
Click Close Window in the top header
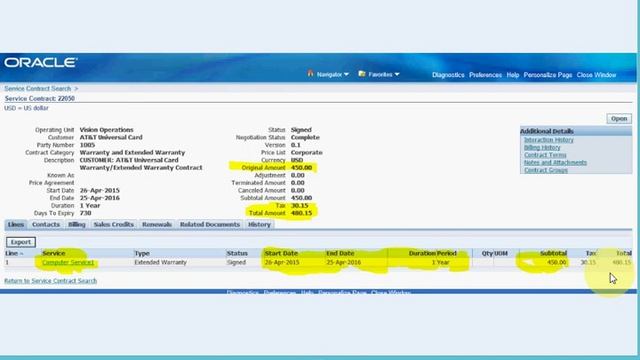click(596, 75)
